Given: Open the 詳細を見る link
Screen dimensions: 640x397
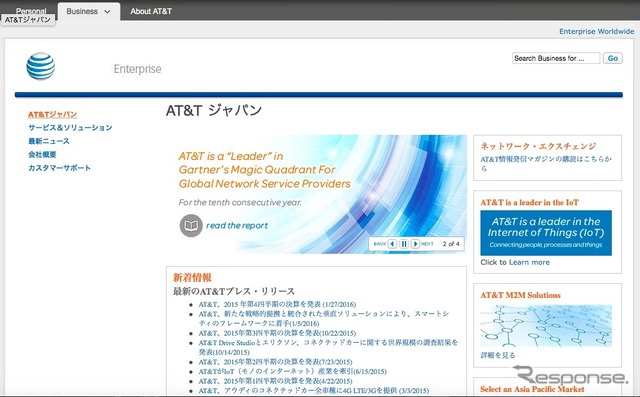Looking at the screenshot, I should click(498, 355).
